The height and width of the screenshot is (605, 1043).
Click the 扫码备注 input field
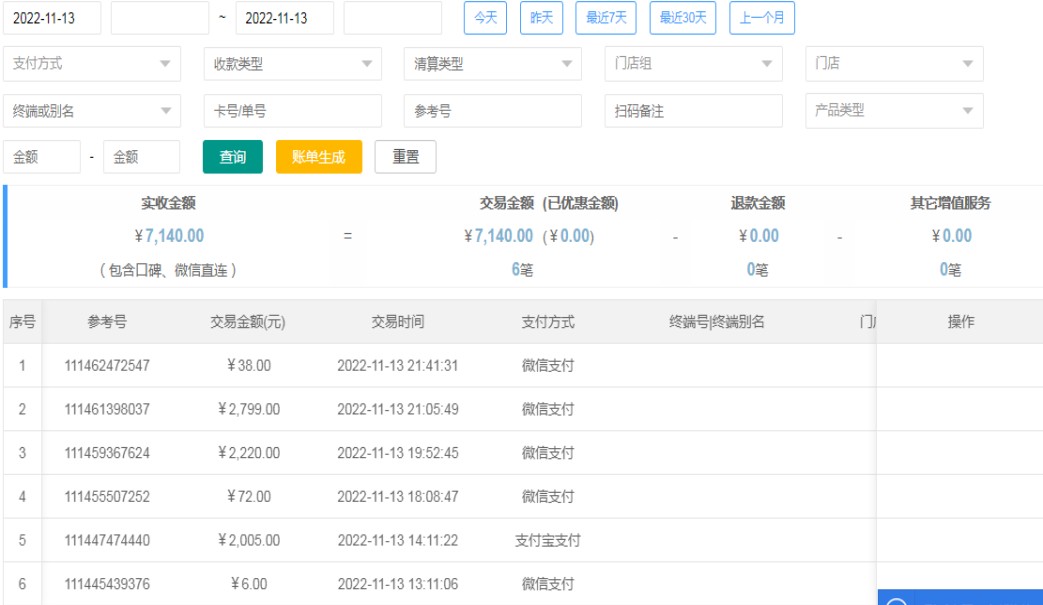693,111
